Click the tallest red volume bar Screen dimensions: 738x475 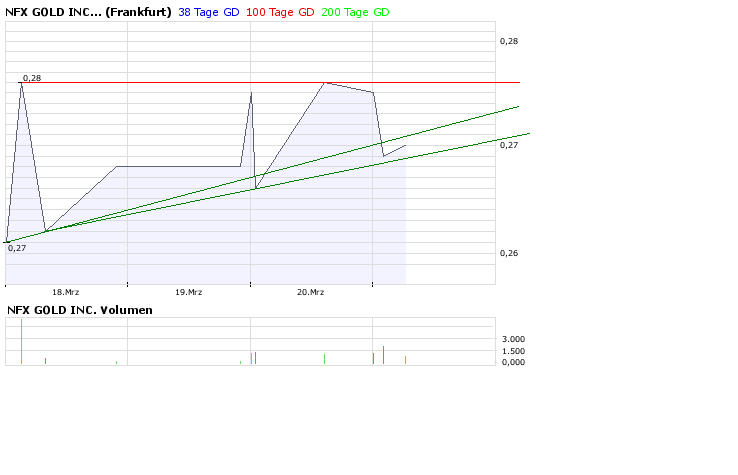pos(384,355)
